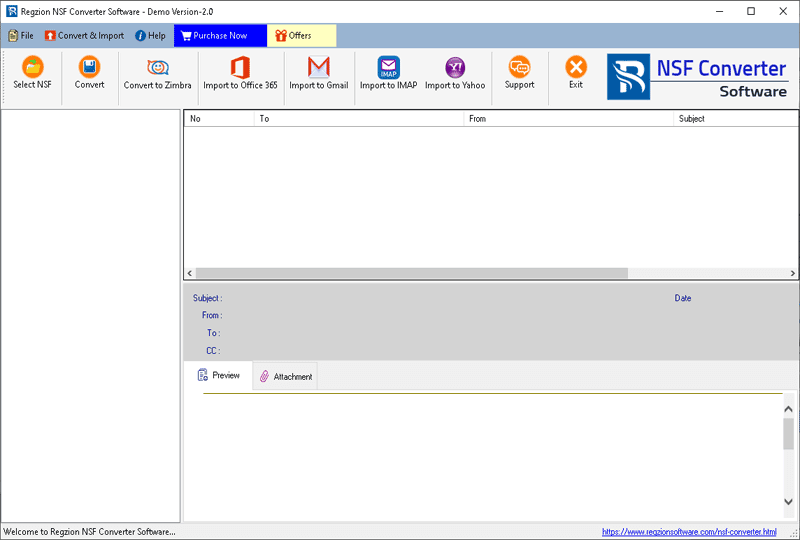
Task: Open the Convert & Import menu
Action: pyautogui.click(x=84, y=36)
